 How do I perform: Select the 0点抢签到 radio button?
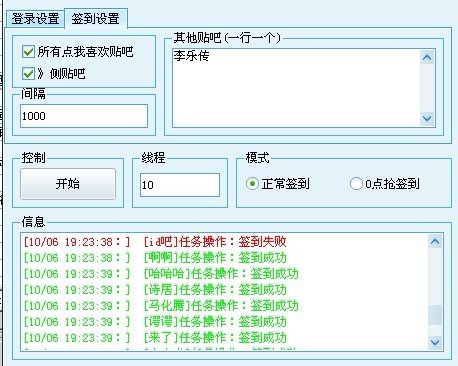[x=356, y=184]
